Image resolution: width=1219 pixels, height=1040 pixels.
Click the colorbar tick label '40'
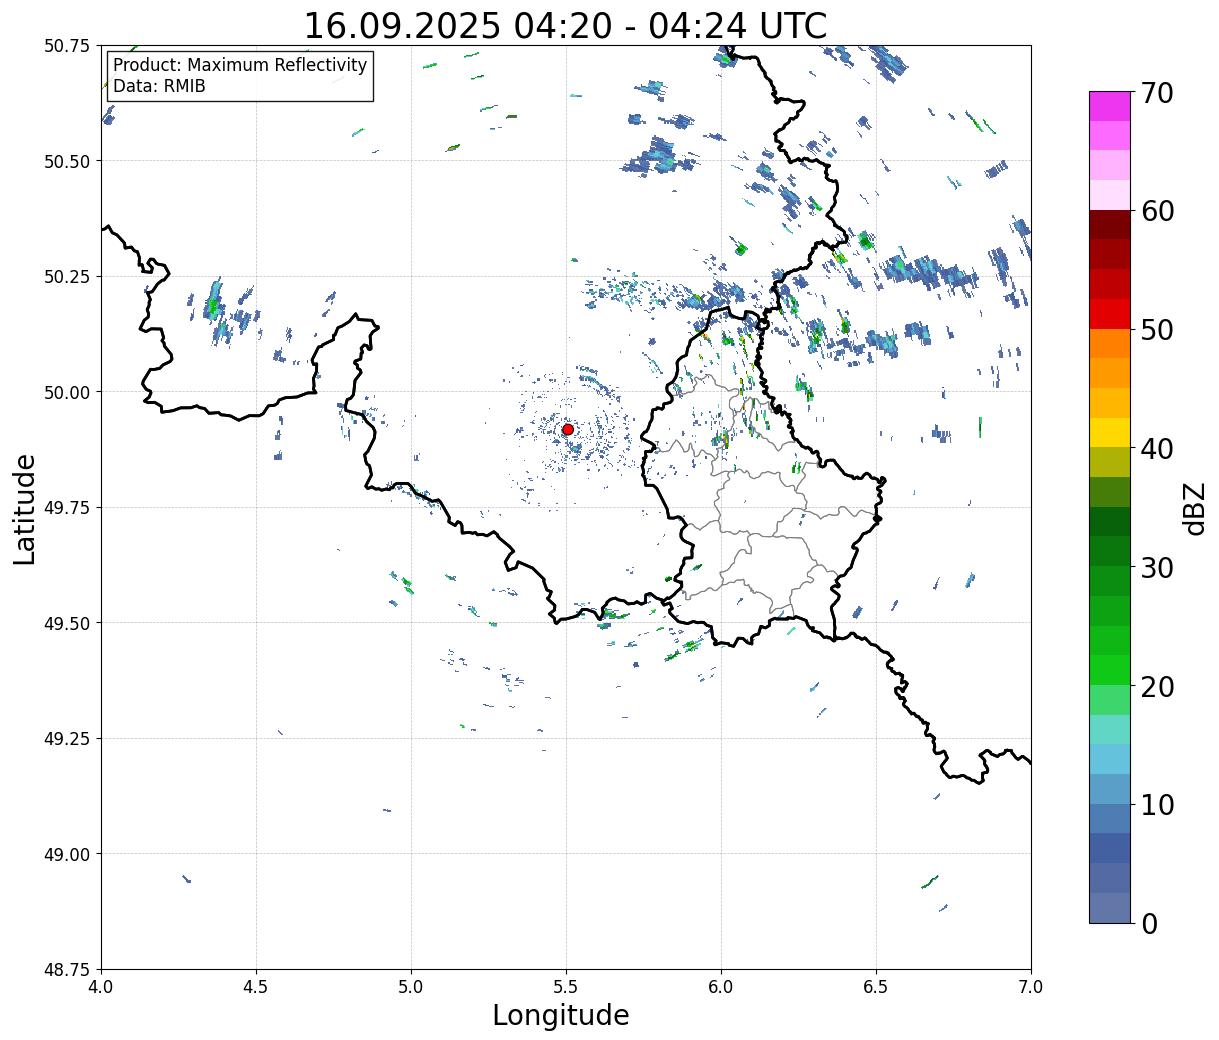(x=1156, y=449)
